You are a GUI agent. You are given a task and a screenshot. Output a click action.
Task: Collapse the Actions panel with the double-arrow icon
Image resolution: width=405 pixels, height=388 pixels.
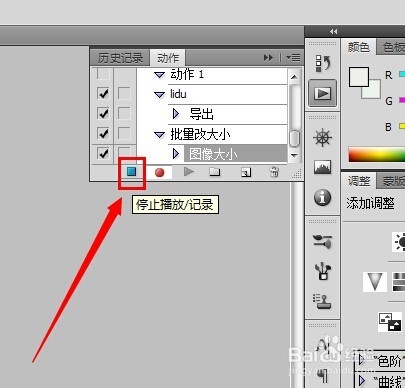tap(268, 58)
